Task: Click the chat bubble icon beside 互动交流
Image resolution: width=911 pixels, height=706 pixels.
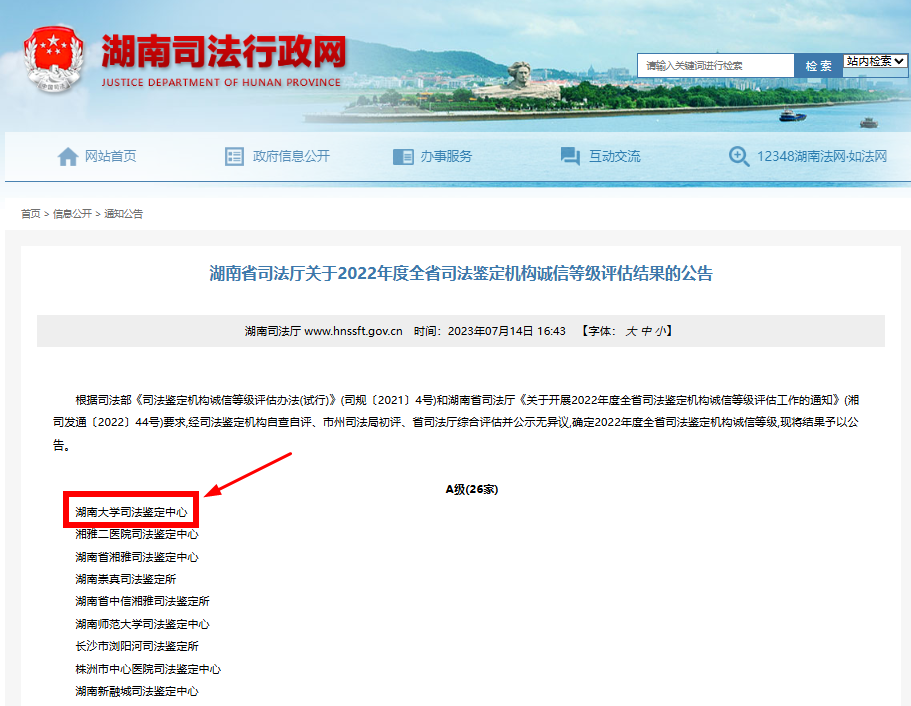Action: click(570, 156)
